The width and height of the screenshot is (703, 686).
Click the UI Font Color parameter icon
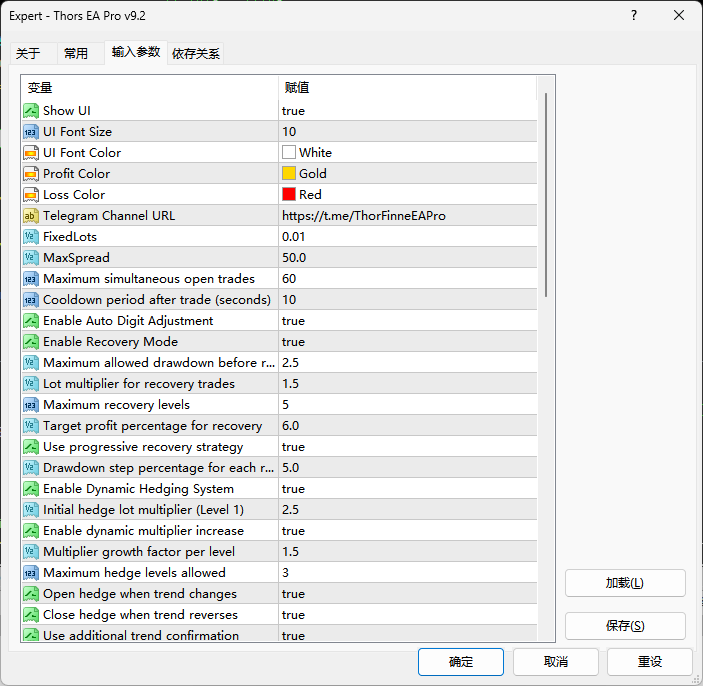(x=31, y=153)
